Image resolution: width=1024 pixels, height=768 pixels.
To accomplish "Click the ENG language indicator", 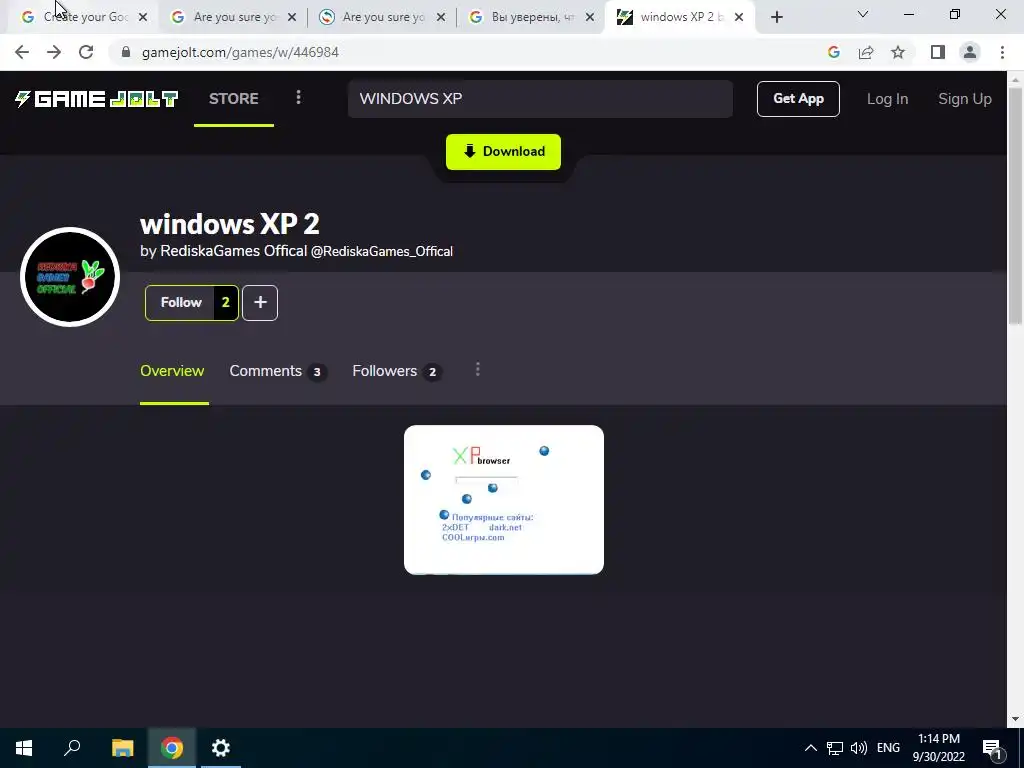I will pyautogui.click(x=888, y=748).
